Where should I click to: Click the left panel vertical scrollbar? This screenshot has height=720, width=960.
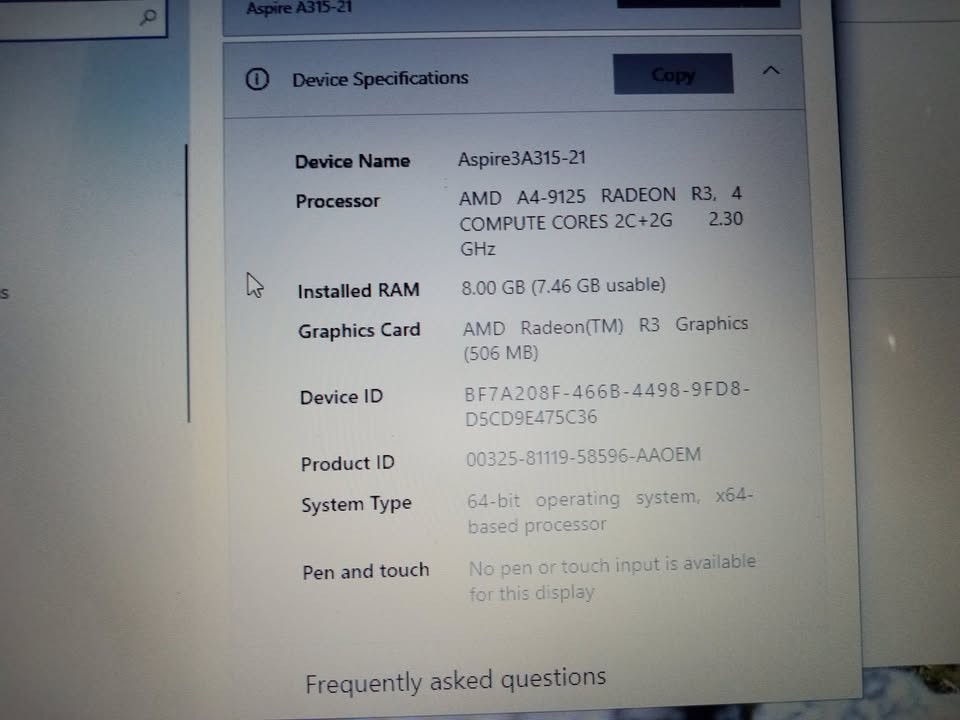coord(188,283)
